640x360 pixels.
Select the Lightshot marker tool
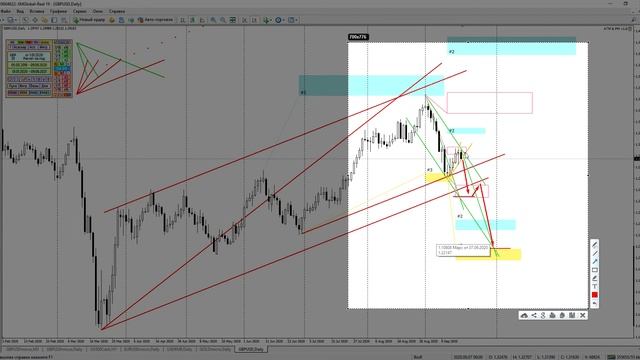[x=595, y=278]
